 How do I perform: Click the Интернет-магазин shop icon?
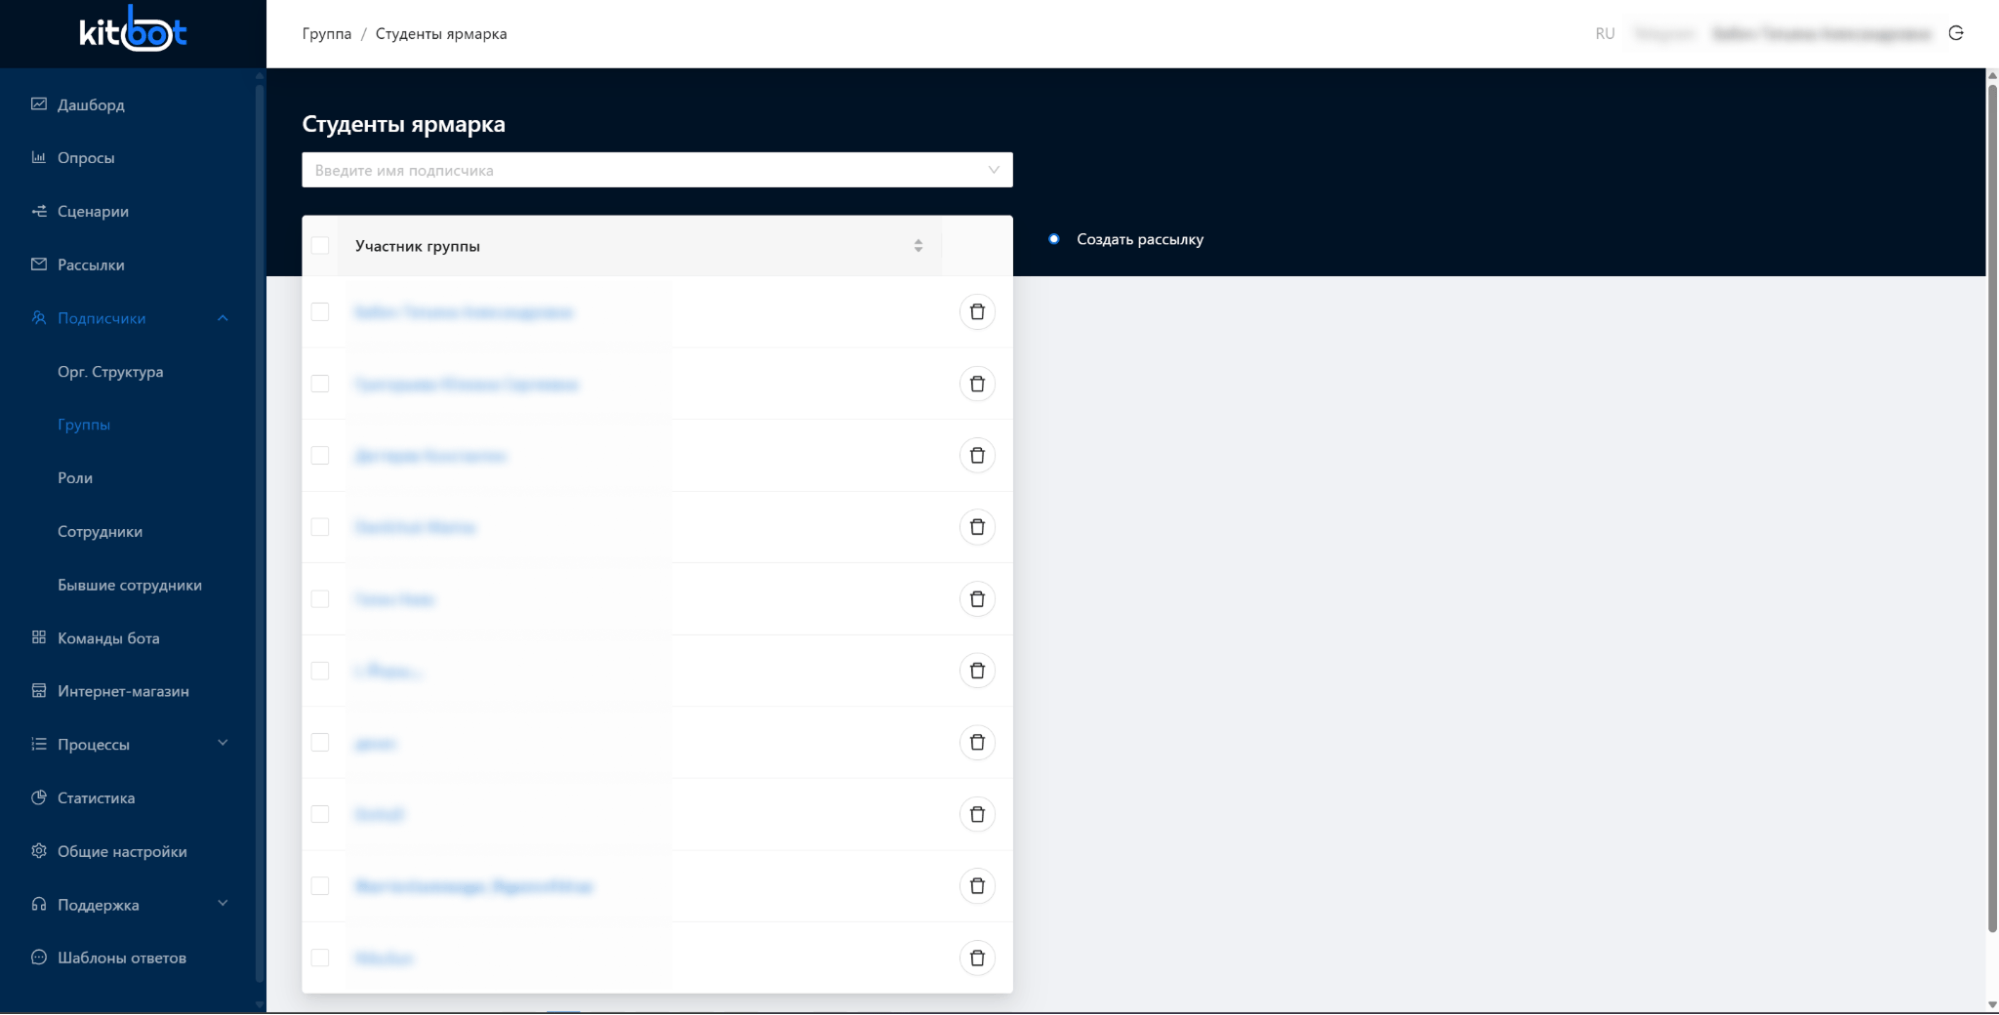tap(39, 690)
